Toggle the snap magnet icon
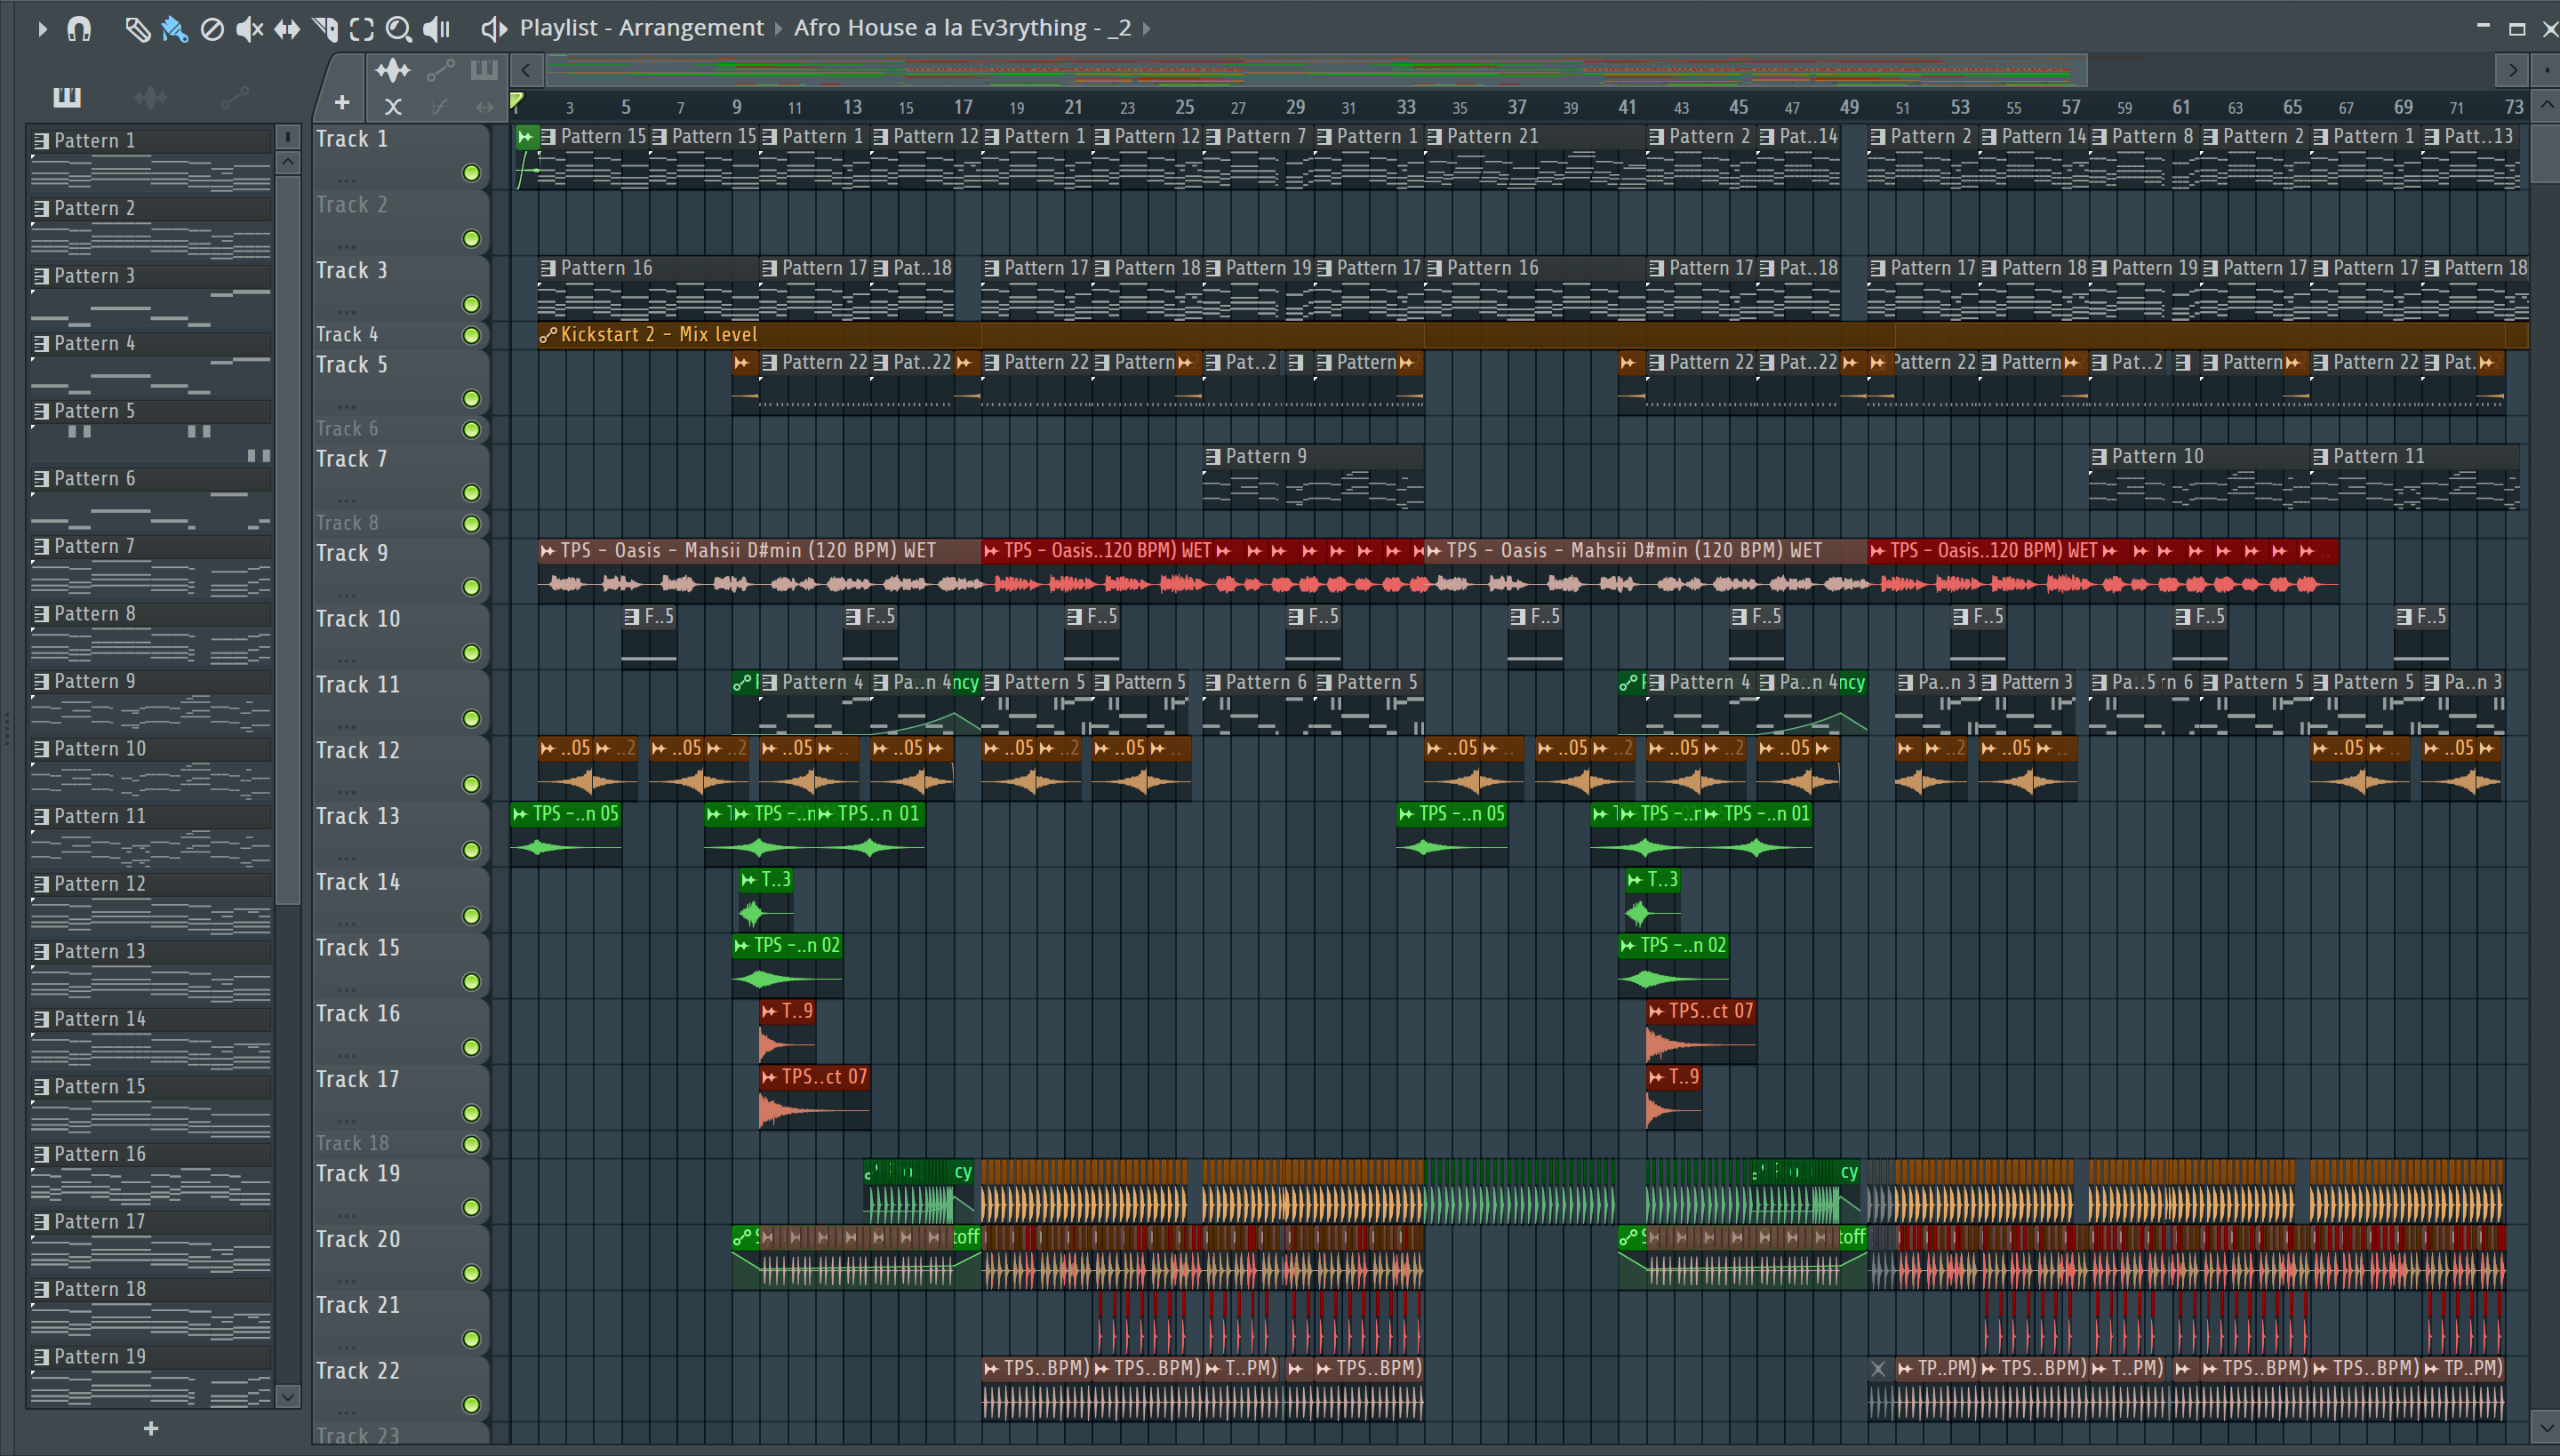Image resolution: width=2560 pixels, height=1456 pixels. pyautogui.click(x=79, y=29)
